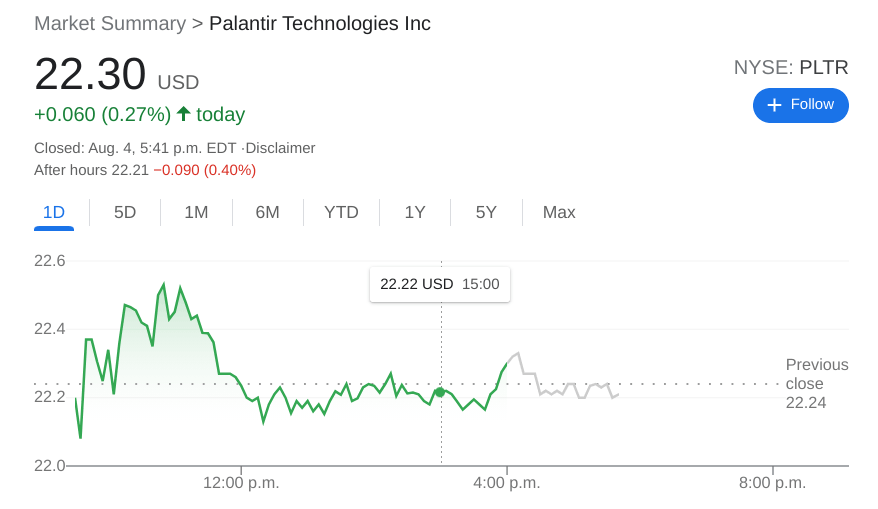Select the 1D time range tab
The height and width of the screenshot is (509, 878).
tap(54, 212)
